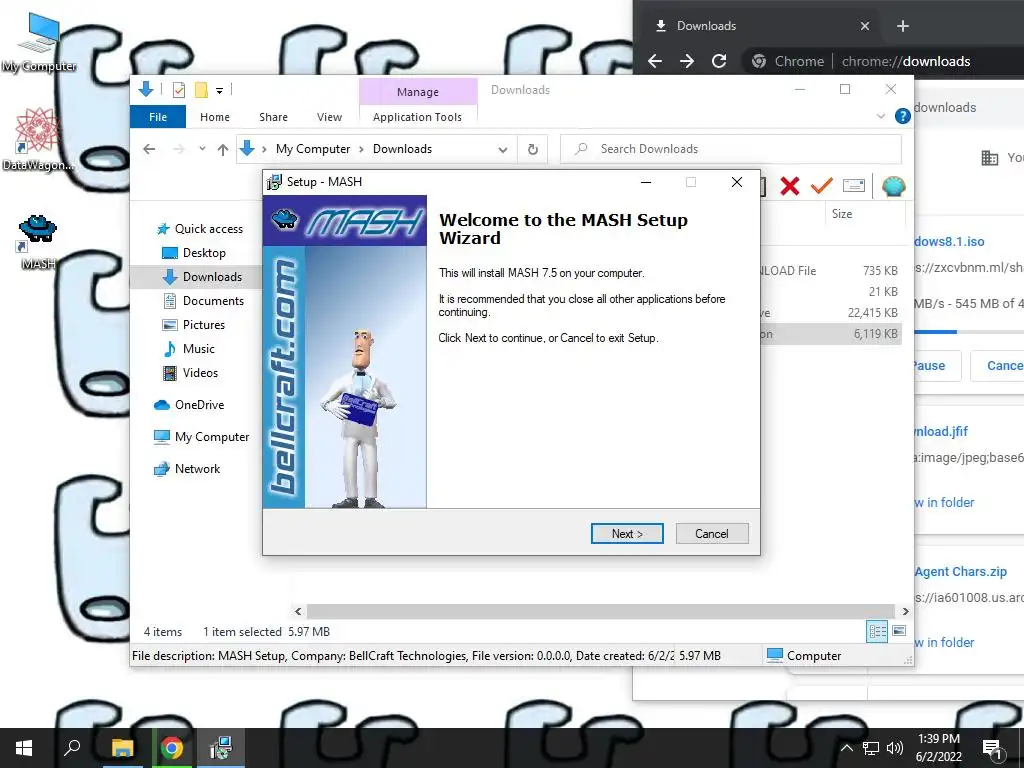Reload the Chrome downloads page

click(719, 61)
